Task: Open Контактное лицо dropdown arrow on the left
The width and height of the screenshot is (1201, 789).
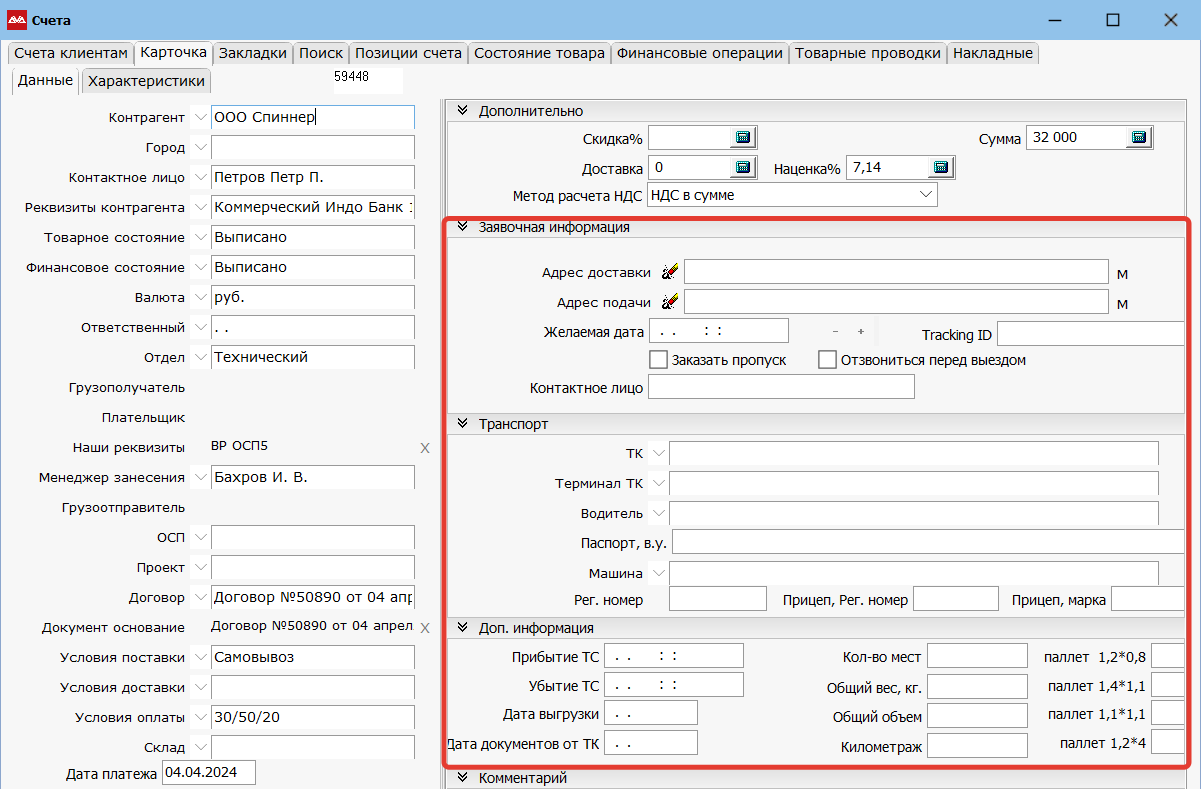Action: (x=200, y=178)
